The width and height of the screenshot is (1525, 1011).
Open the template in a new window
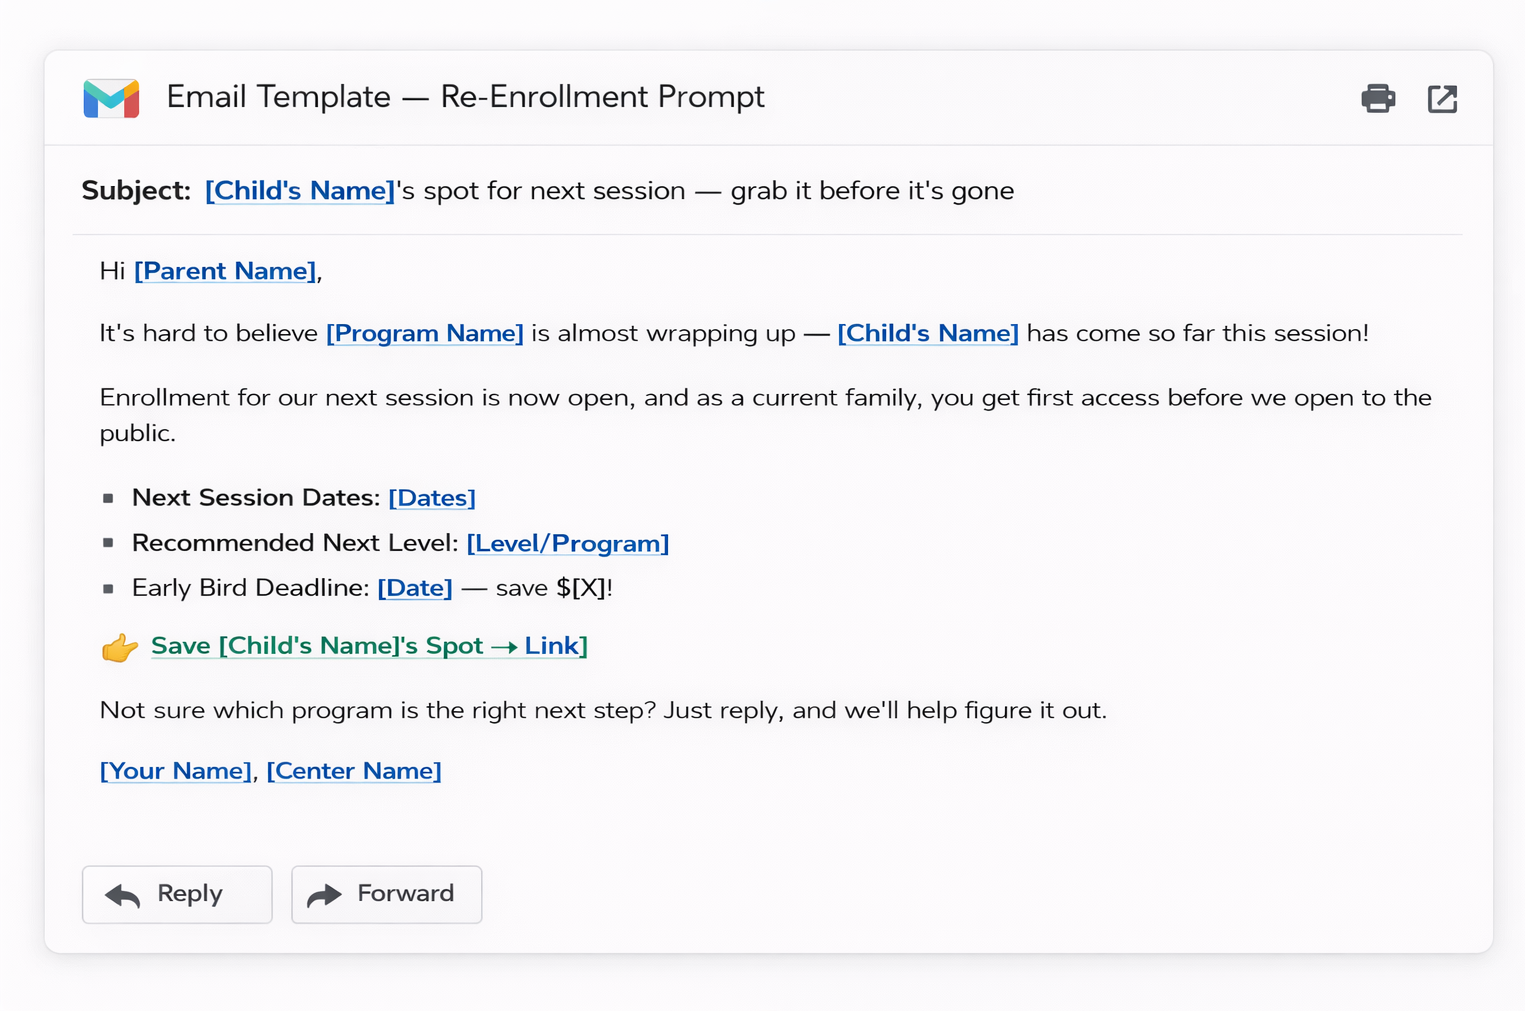pyautogui.click(x=1442, y=98)
